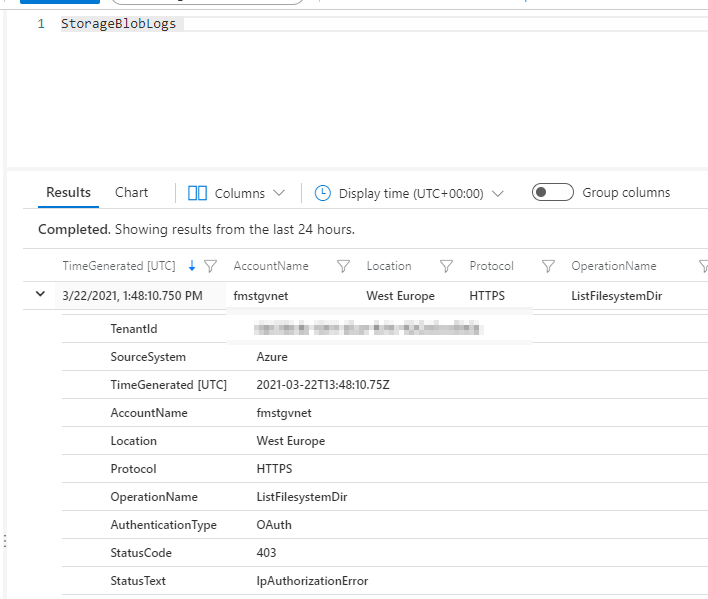Toggle the Group columns switch
708x599 pixels.
[553, 192]
